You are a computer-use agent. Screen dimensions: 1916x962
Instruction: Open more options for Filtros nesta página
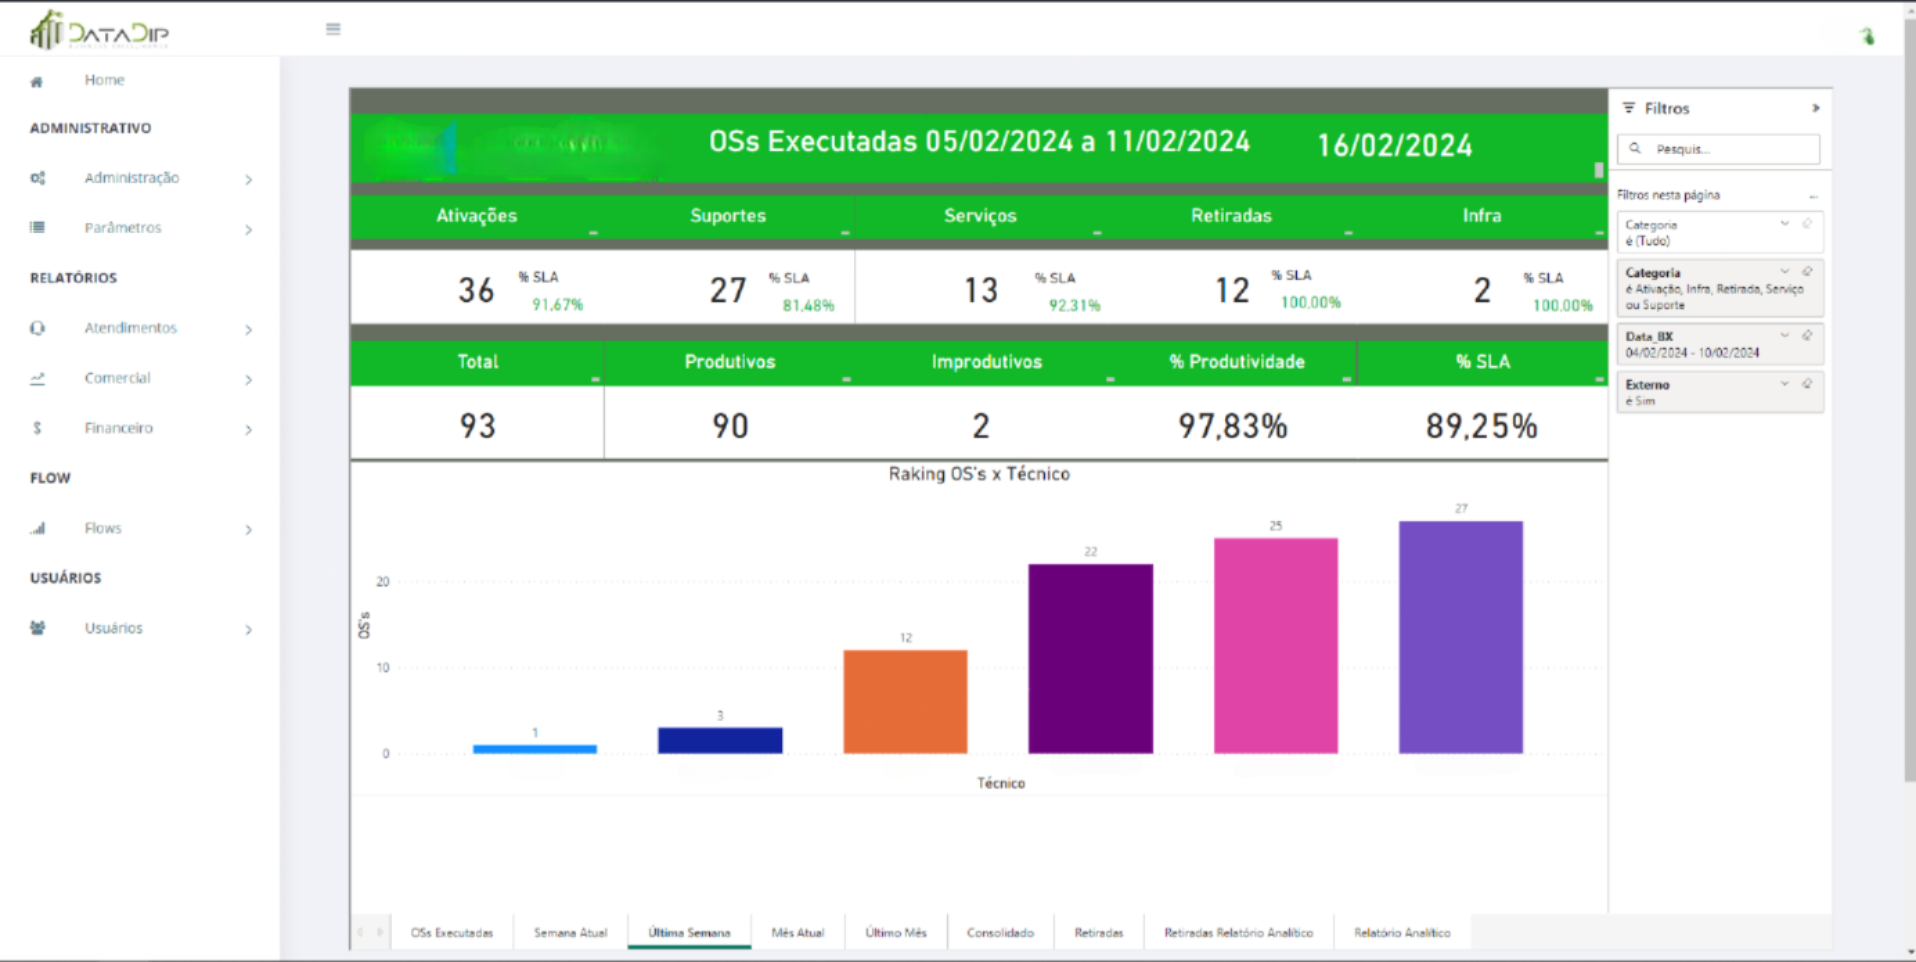coord(1813,196)
